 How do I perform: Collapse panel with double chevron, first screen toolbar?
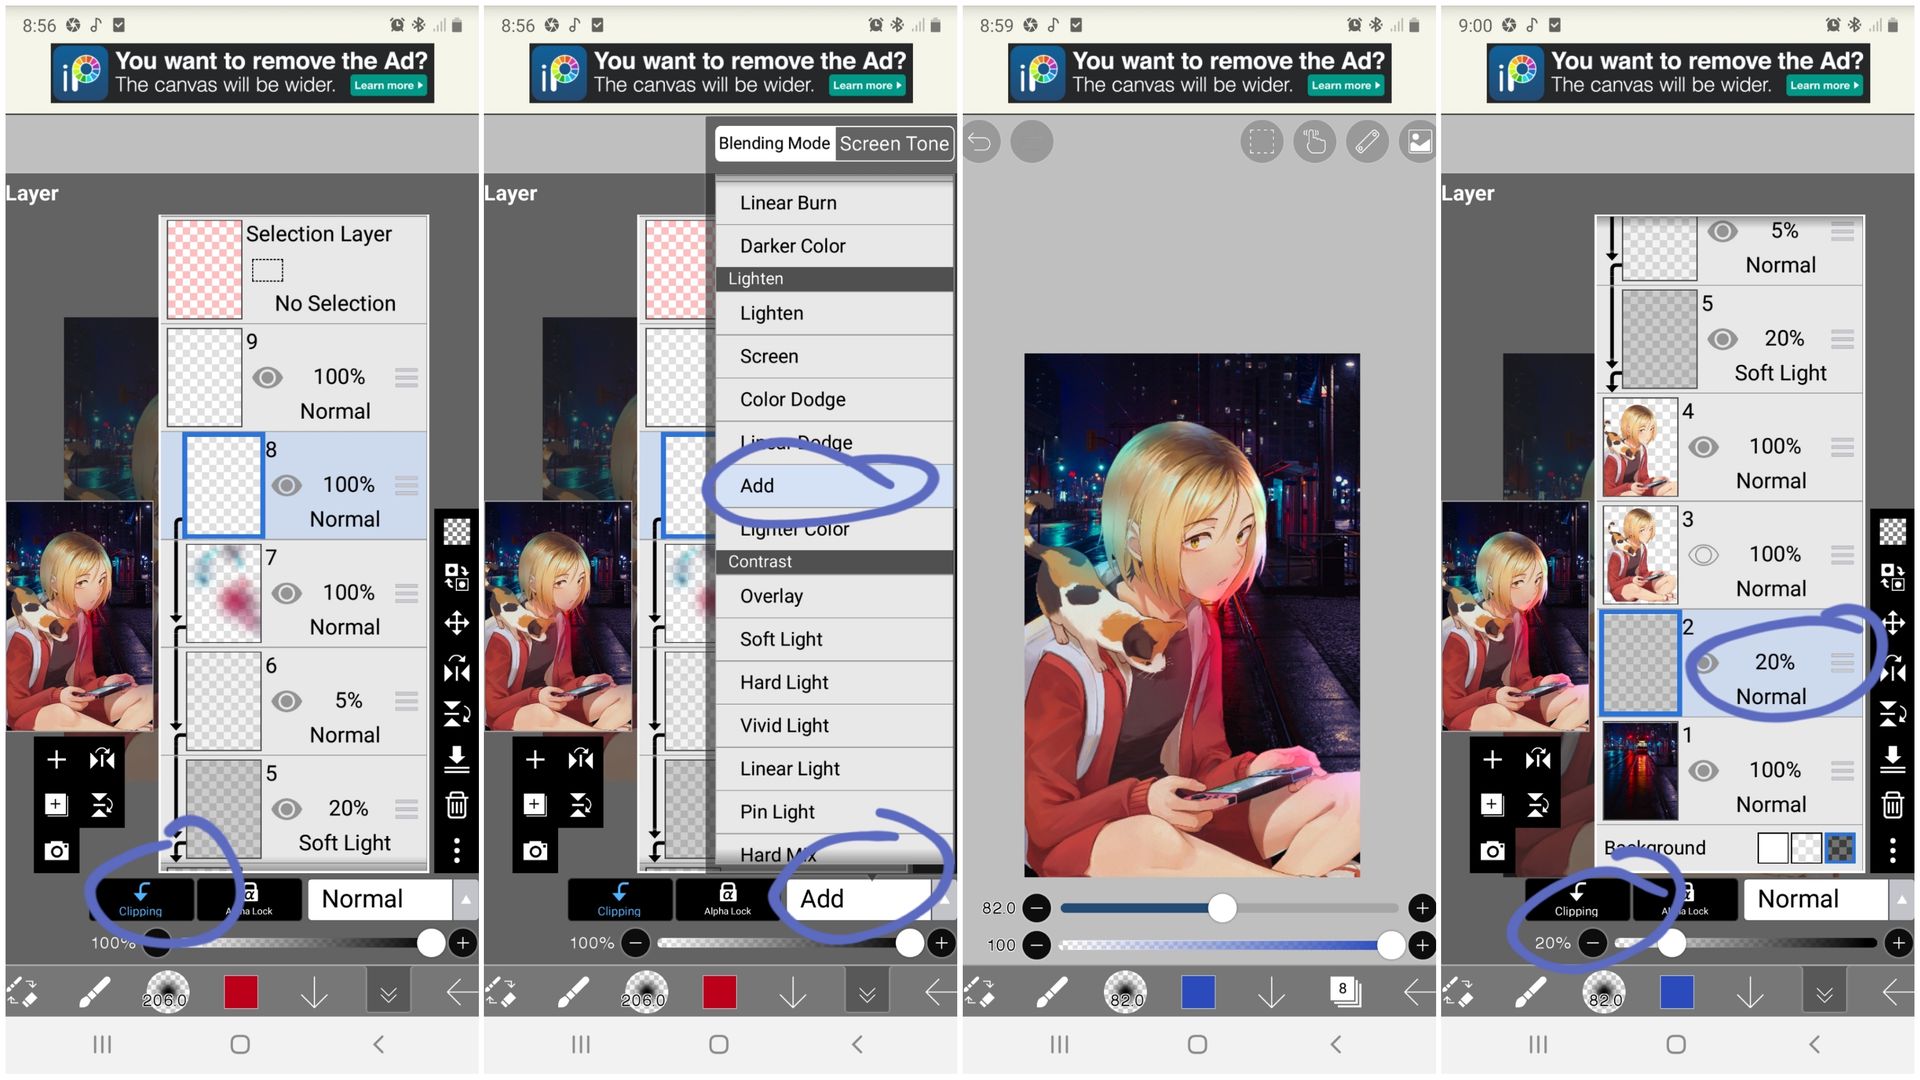pos(388,993)
